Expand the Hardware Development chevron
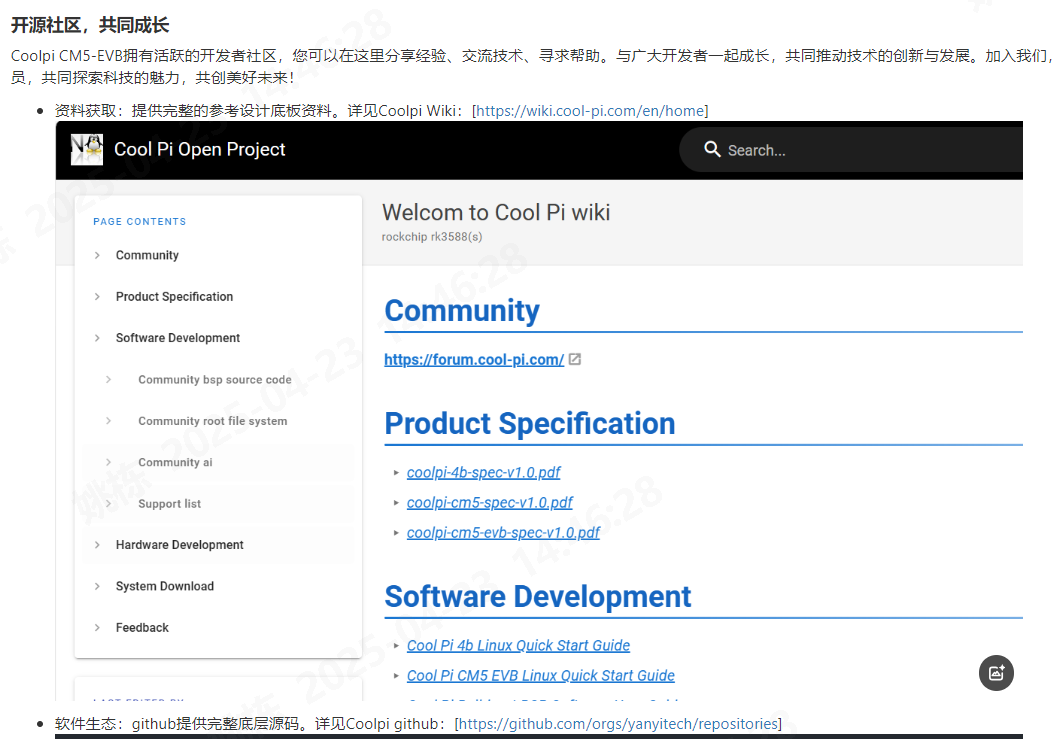 click(97, 545)
